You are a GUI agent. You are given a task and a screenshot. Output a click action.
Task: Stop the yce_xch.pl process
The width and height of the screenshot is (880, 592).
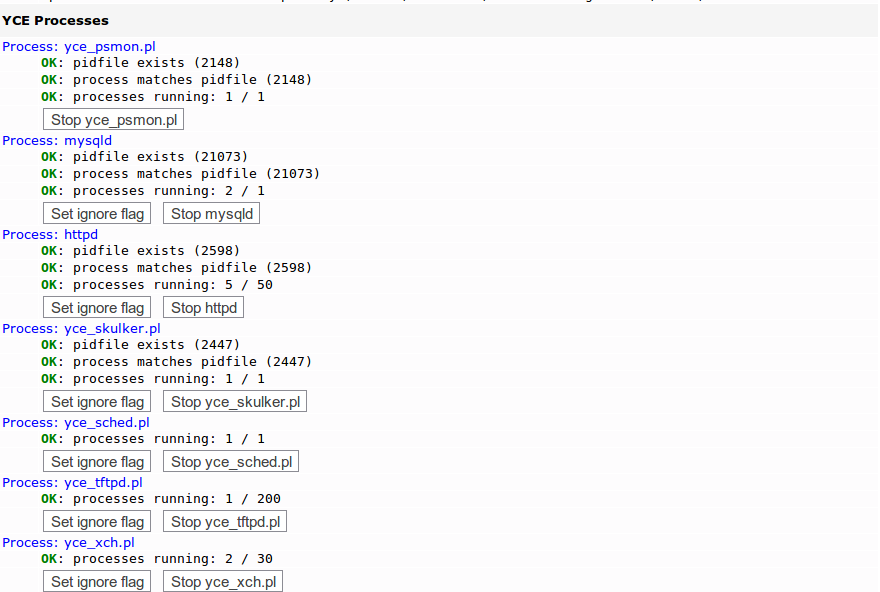click(222, 580)
